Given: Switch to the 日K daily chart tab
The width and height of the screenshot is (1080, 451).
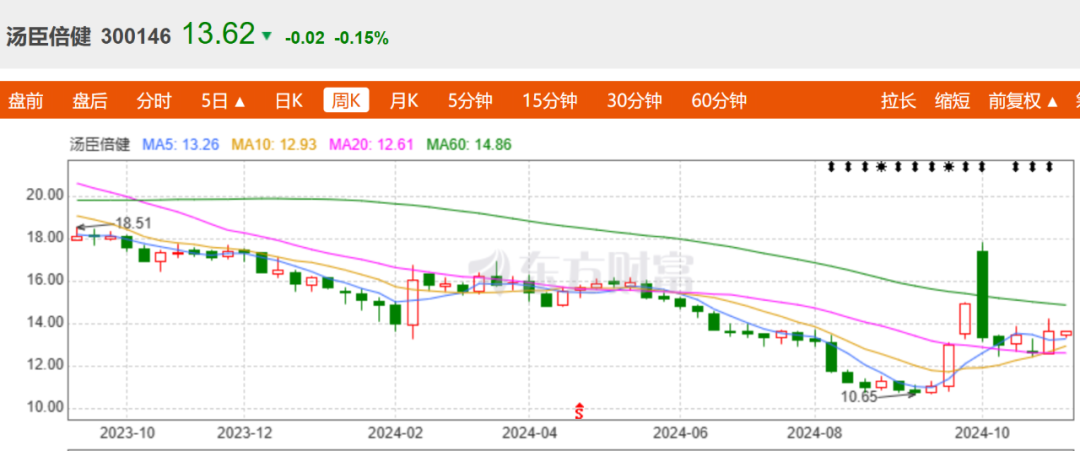Looking at the screenshot, I should 289,100.
